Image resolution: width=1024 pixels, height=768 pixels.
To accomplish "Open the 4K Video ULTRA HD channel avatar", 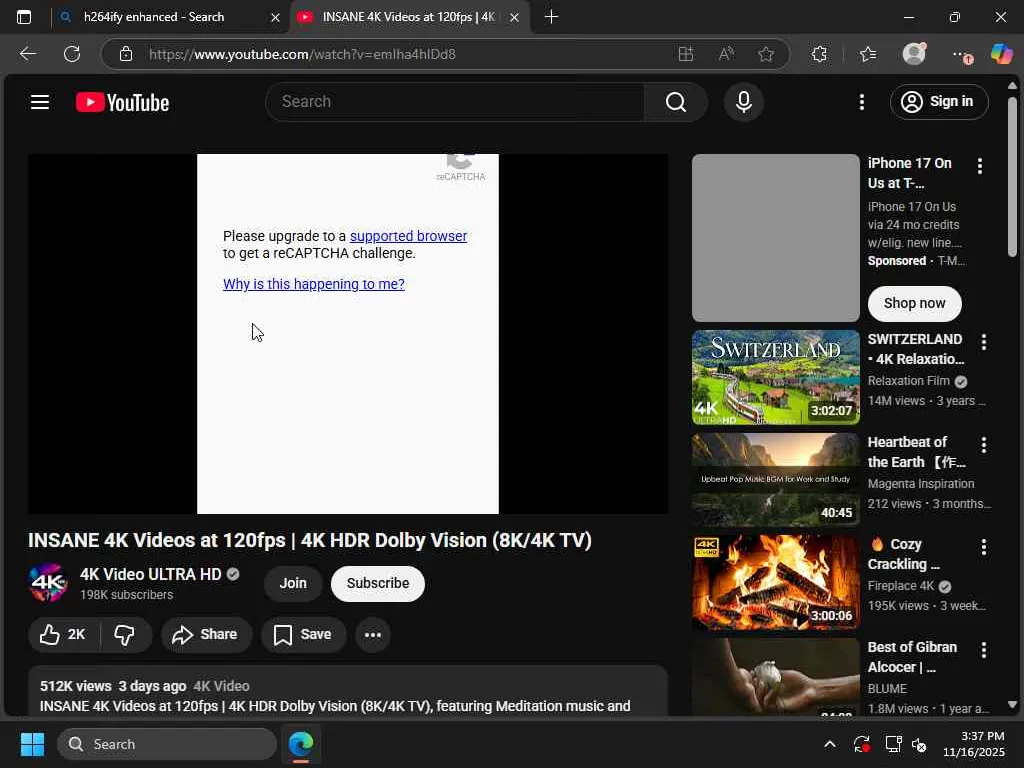I will pyautogui.click(x=48, y=583).
